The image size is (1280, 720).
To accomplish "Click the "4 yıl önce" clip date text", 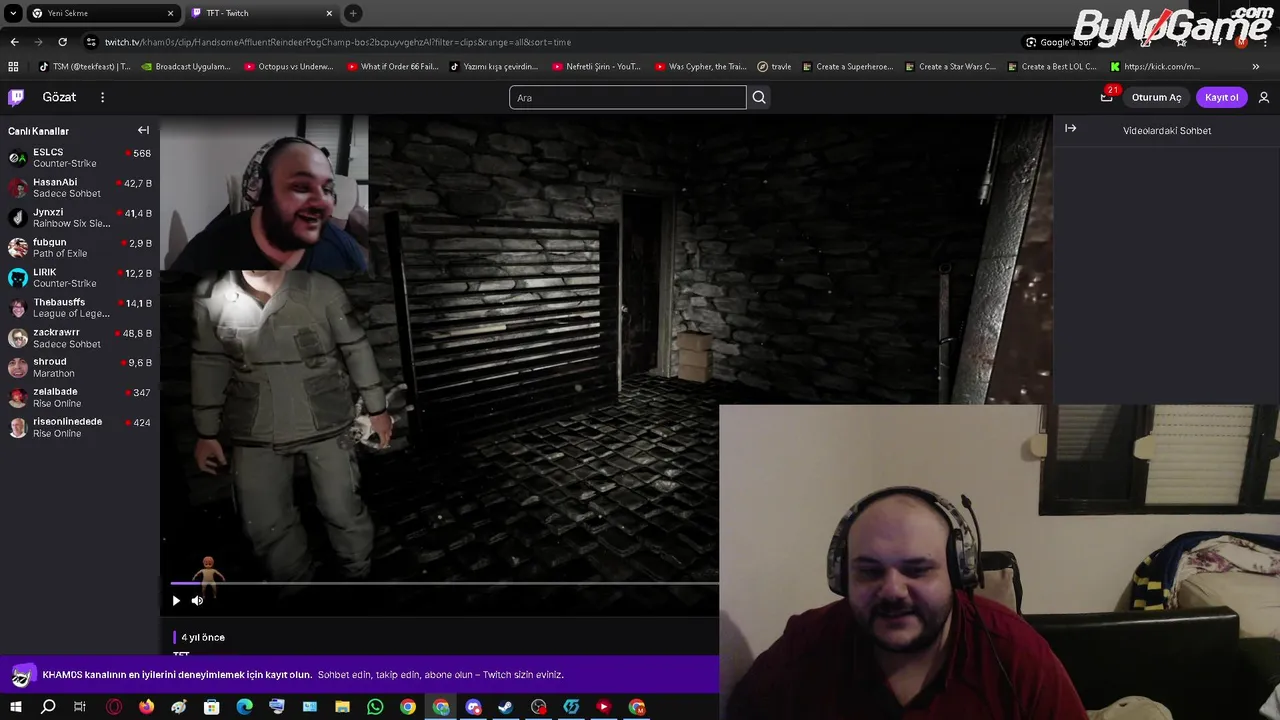I will [x=203, y=637].
